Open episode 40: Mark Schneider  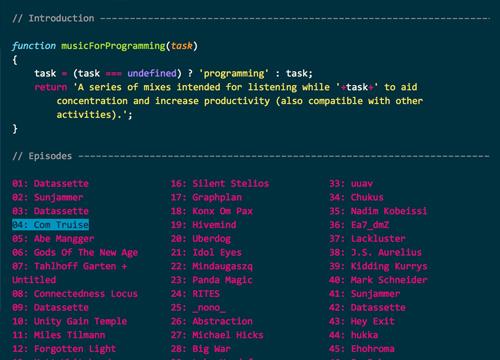point(378,280)
